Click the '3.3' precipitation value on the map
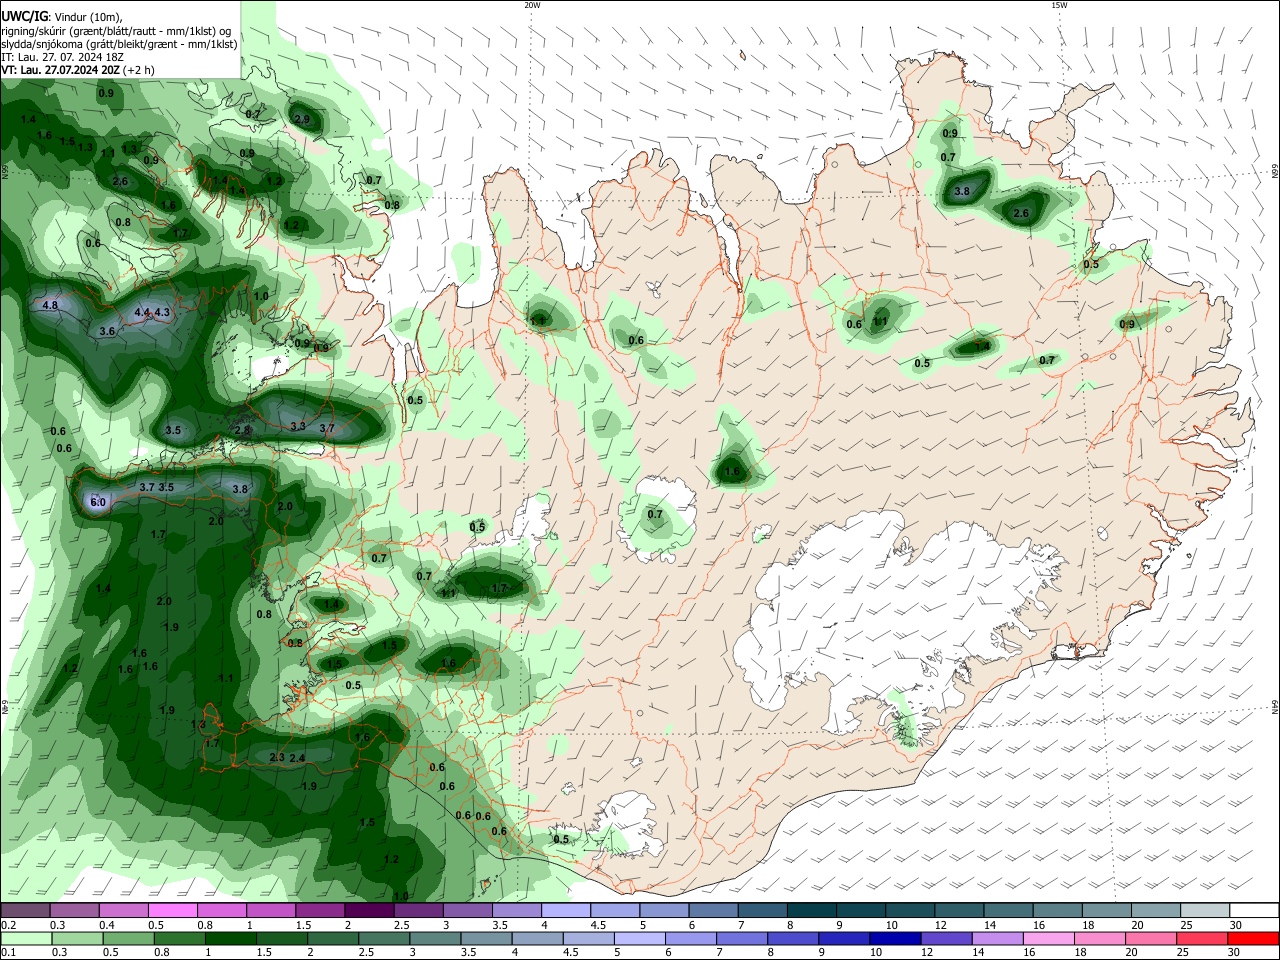This screenshot has width=1280, height=960. pos(298,426)
